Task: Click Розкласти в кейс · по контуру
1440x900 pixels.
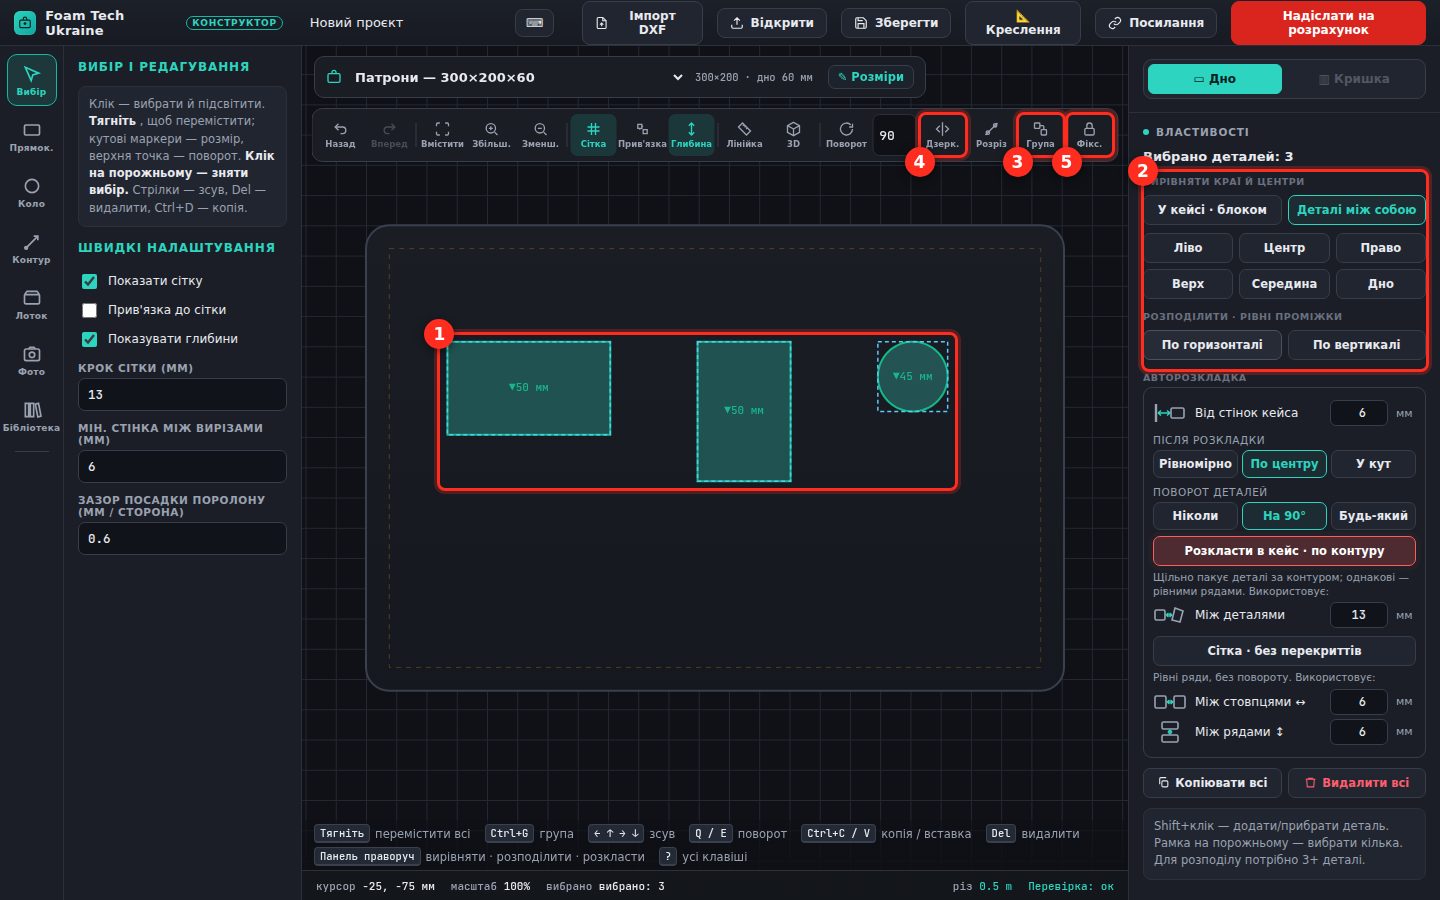Action: pyautogui.click(x=1284, y=551)
